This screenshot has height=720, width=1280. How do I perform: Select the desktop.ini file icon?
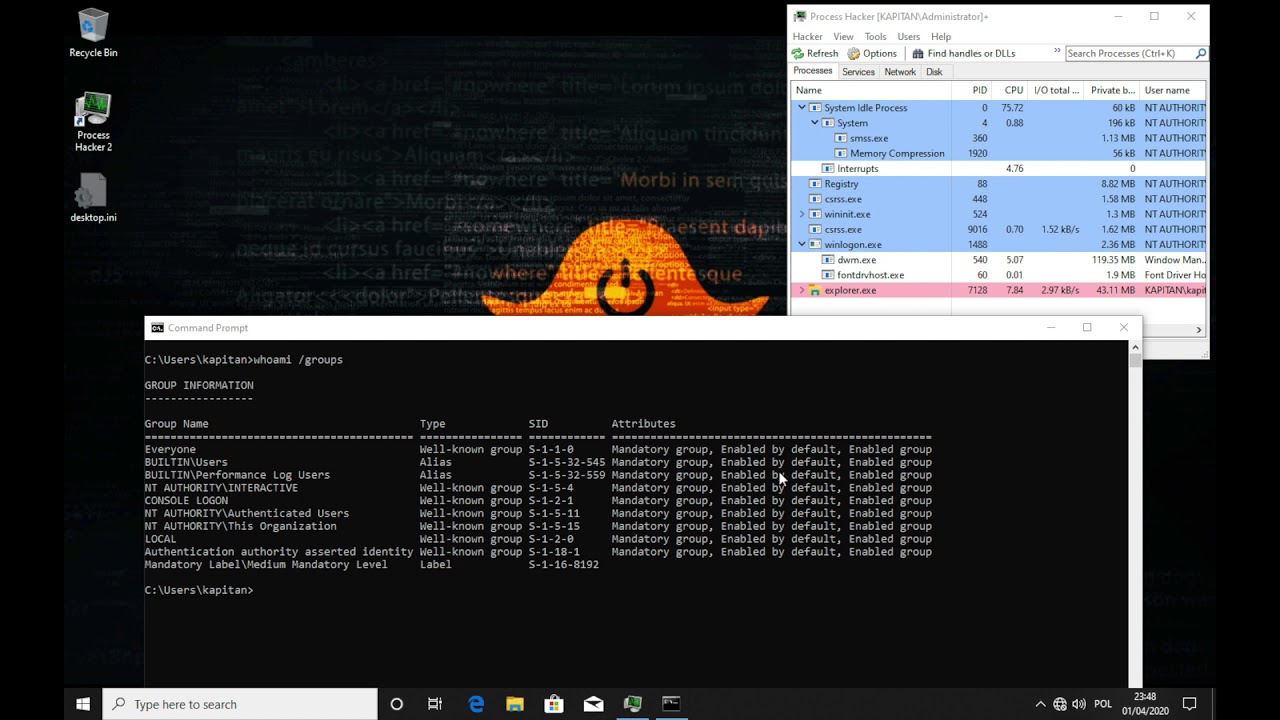(93, 198)
